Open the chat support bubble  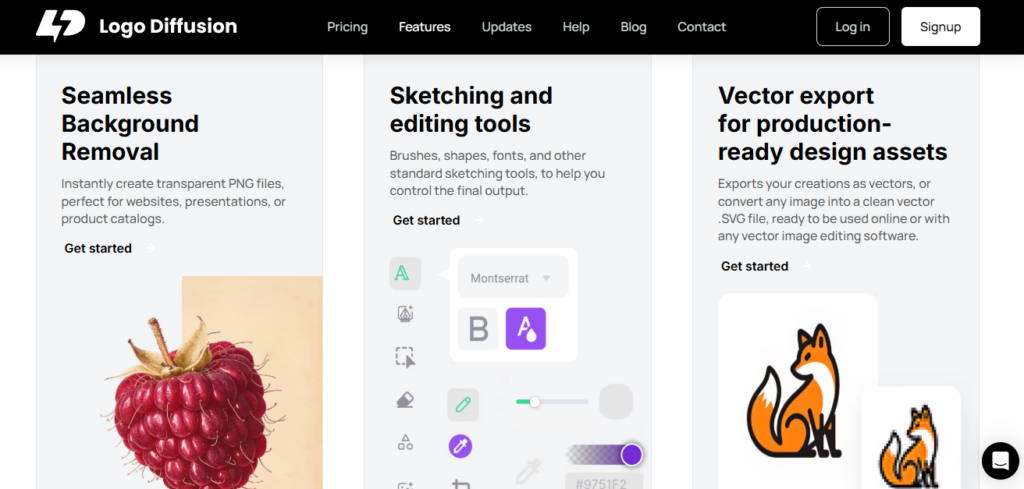pyautogui.click(x=999, y=460)
